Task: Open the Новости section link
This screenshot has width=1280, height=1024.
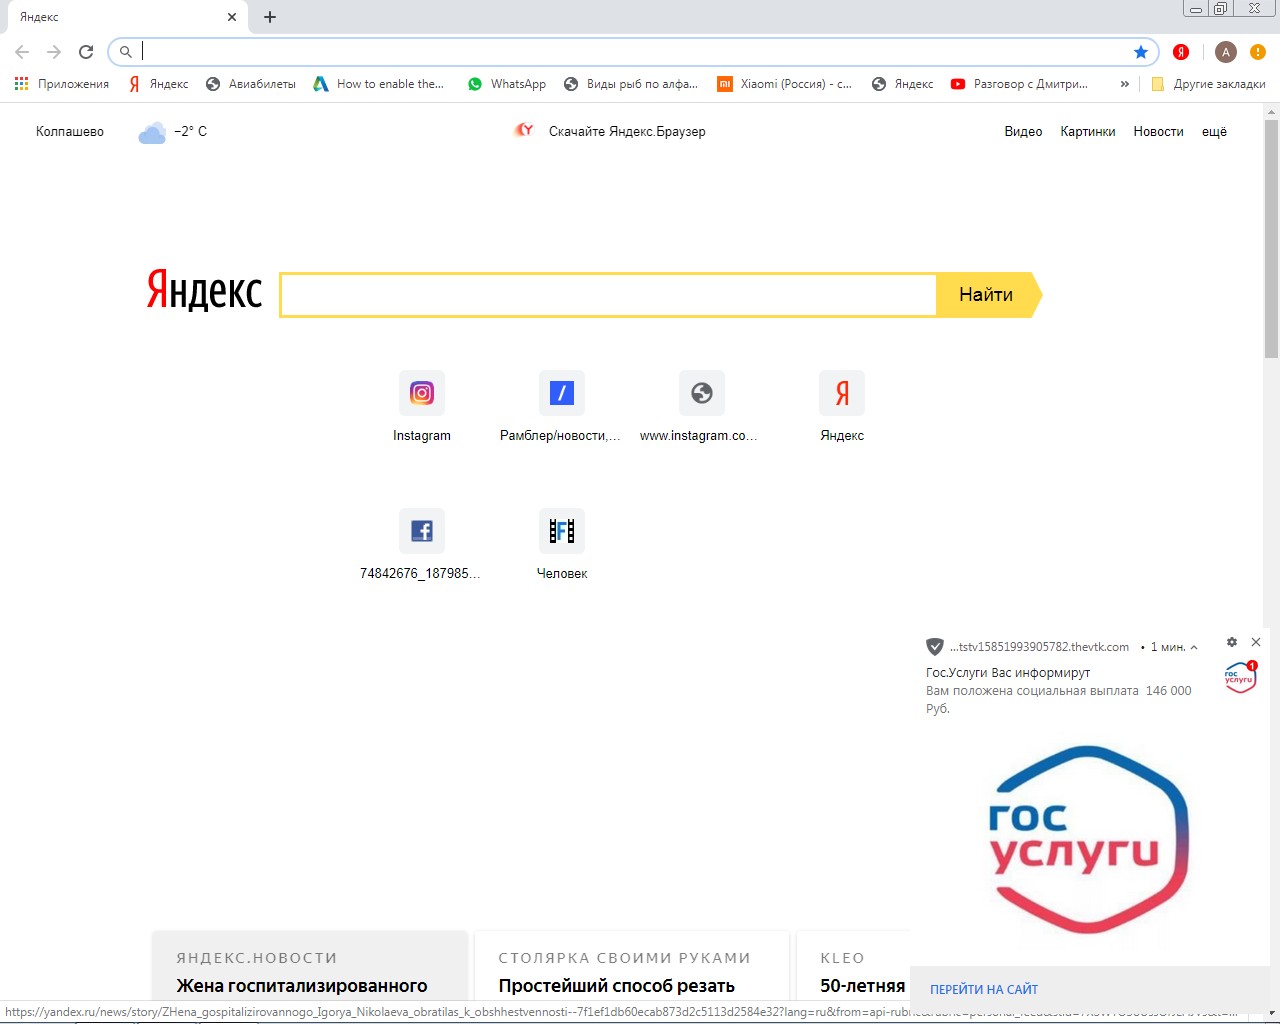Action: pos(1158,132)
